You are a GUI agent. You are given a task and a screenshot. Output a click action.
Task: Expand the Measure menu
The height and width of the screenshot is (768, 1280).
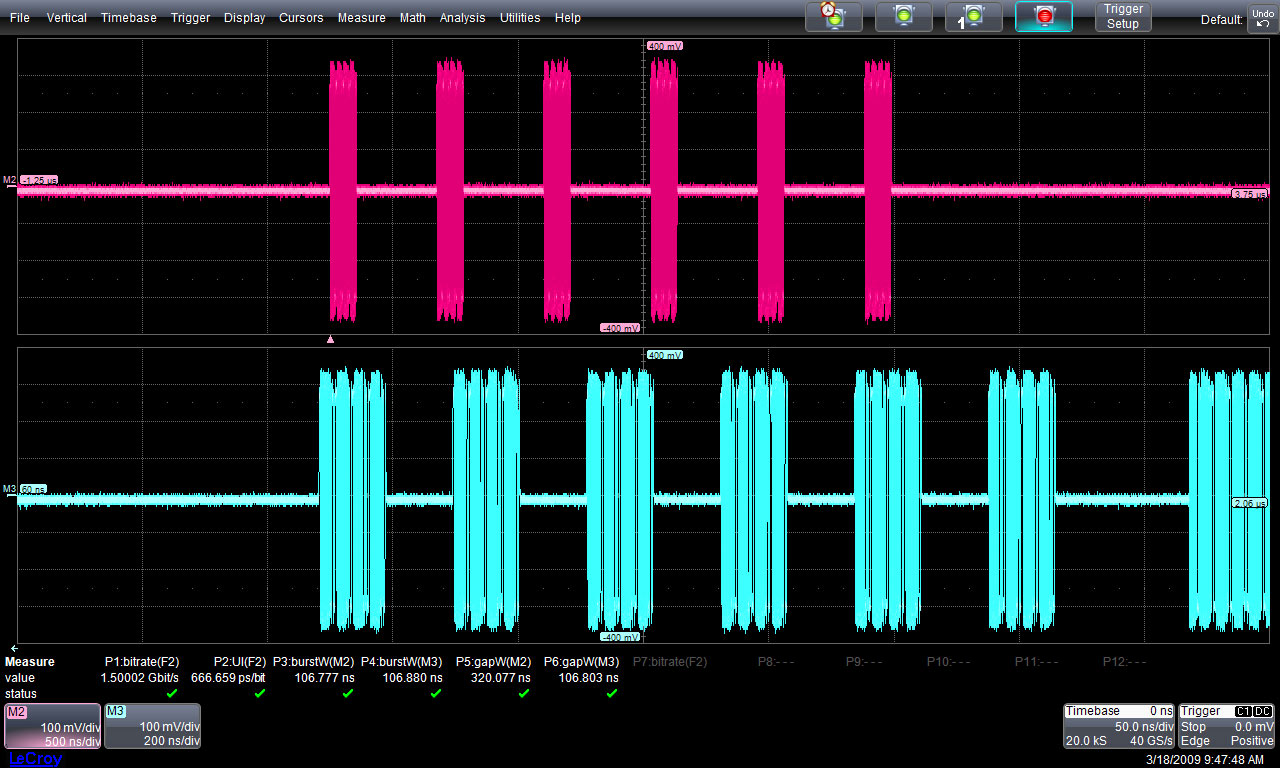click(361, 18)
